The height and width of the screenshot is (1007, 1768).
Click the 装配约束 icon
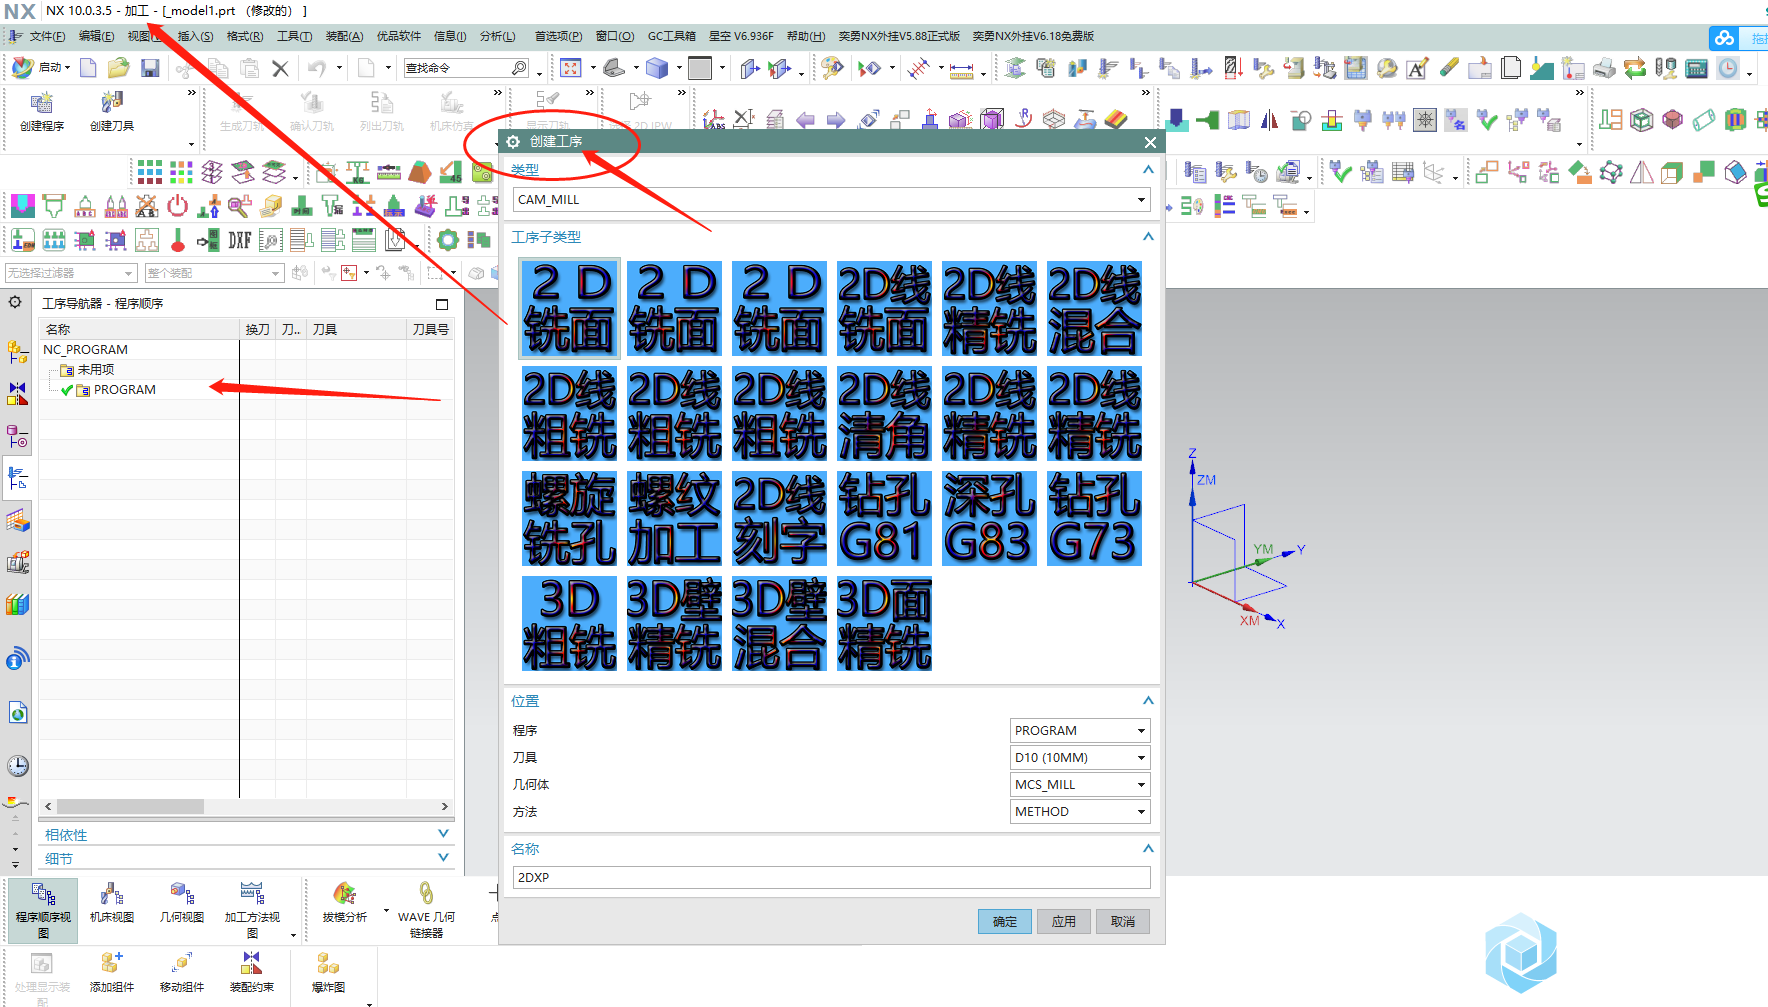(x=252, y=972)
